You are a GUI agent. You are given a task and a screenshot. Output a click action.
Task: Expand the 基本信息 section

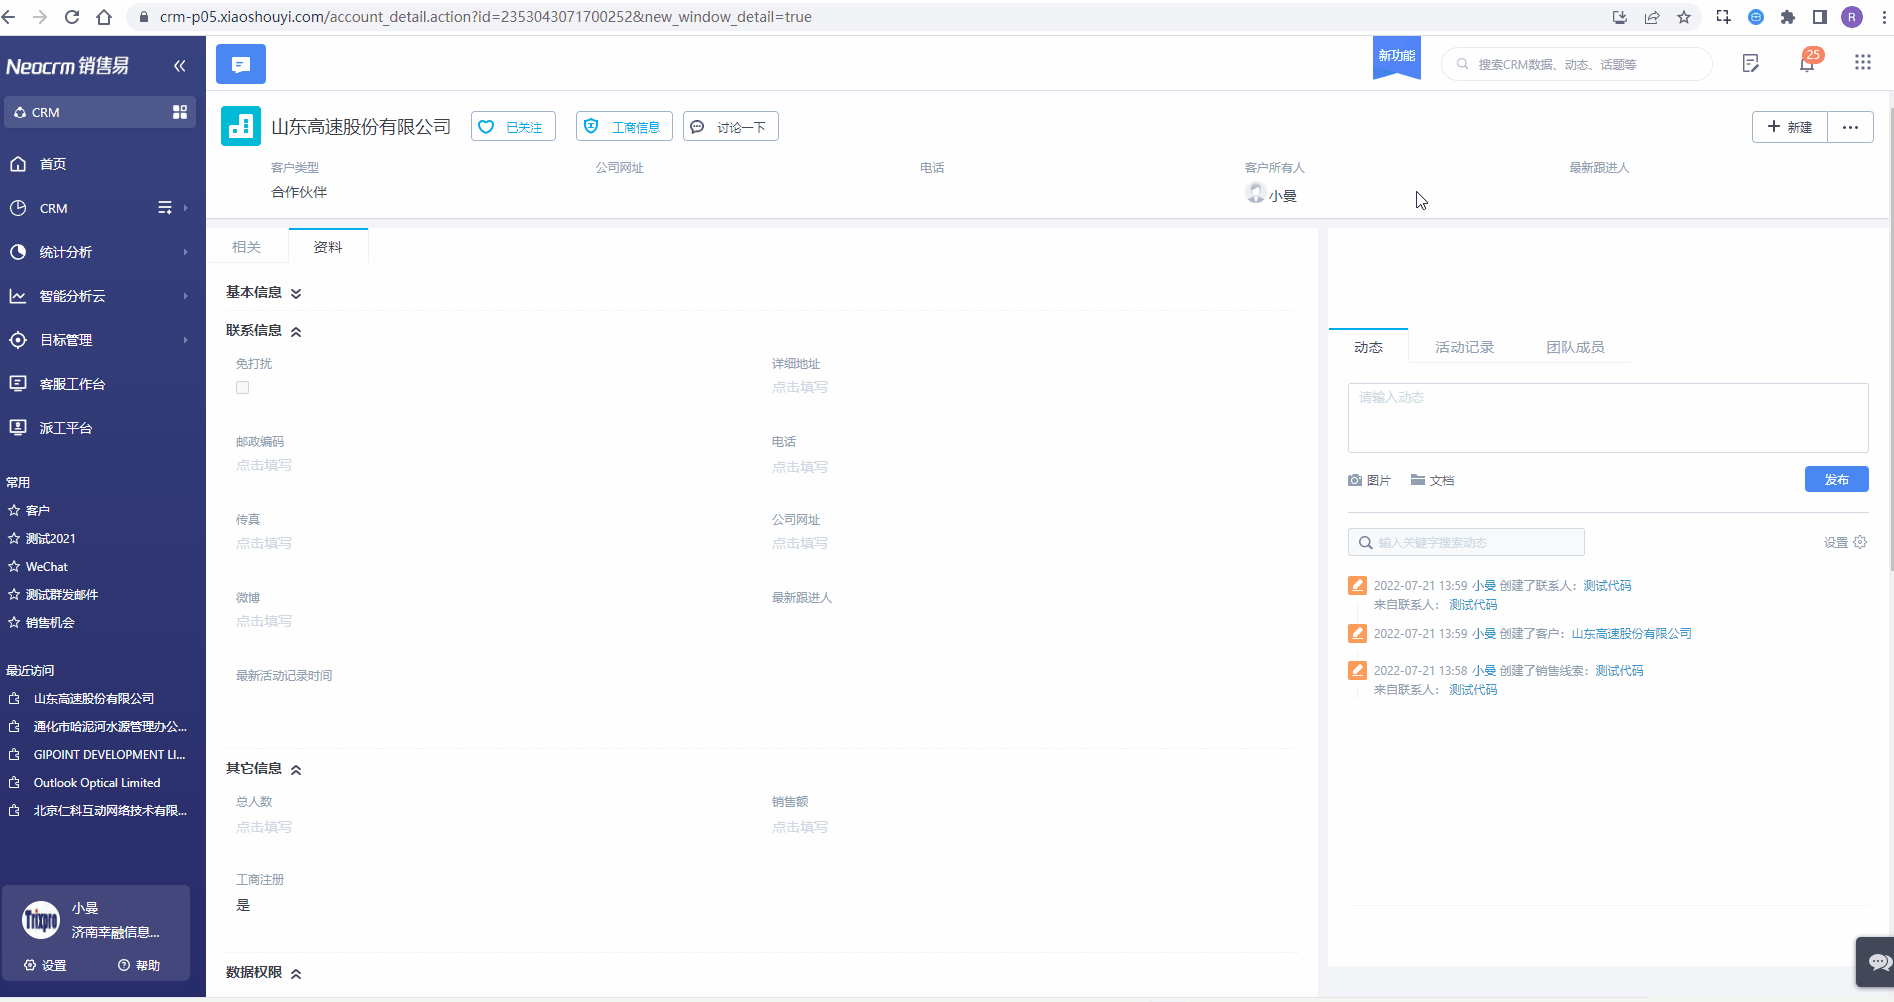click(x=296, y=292)
